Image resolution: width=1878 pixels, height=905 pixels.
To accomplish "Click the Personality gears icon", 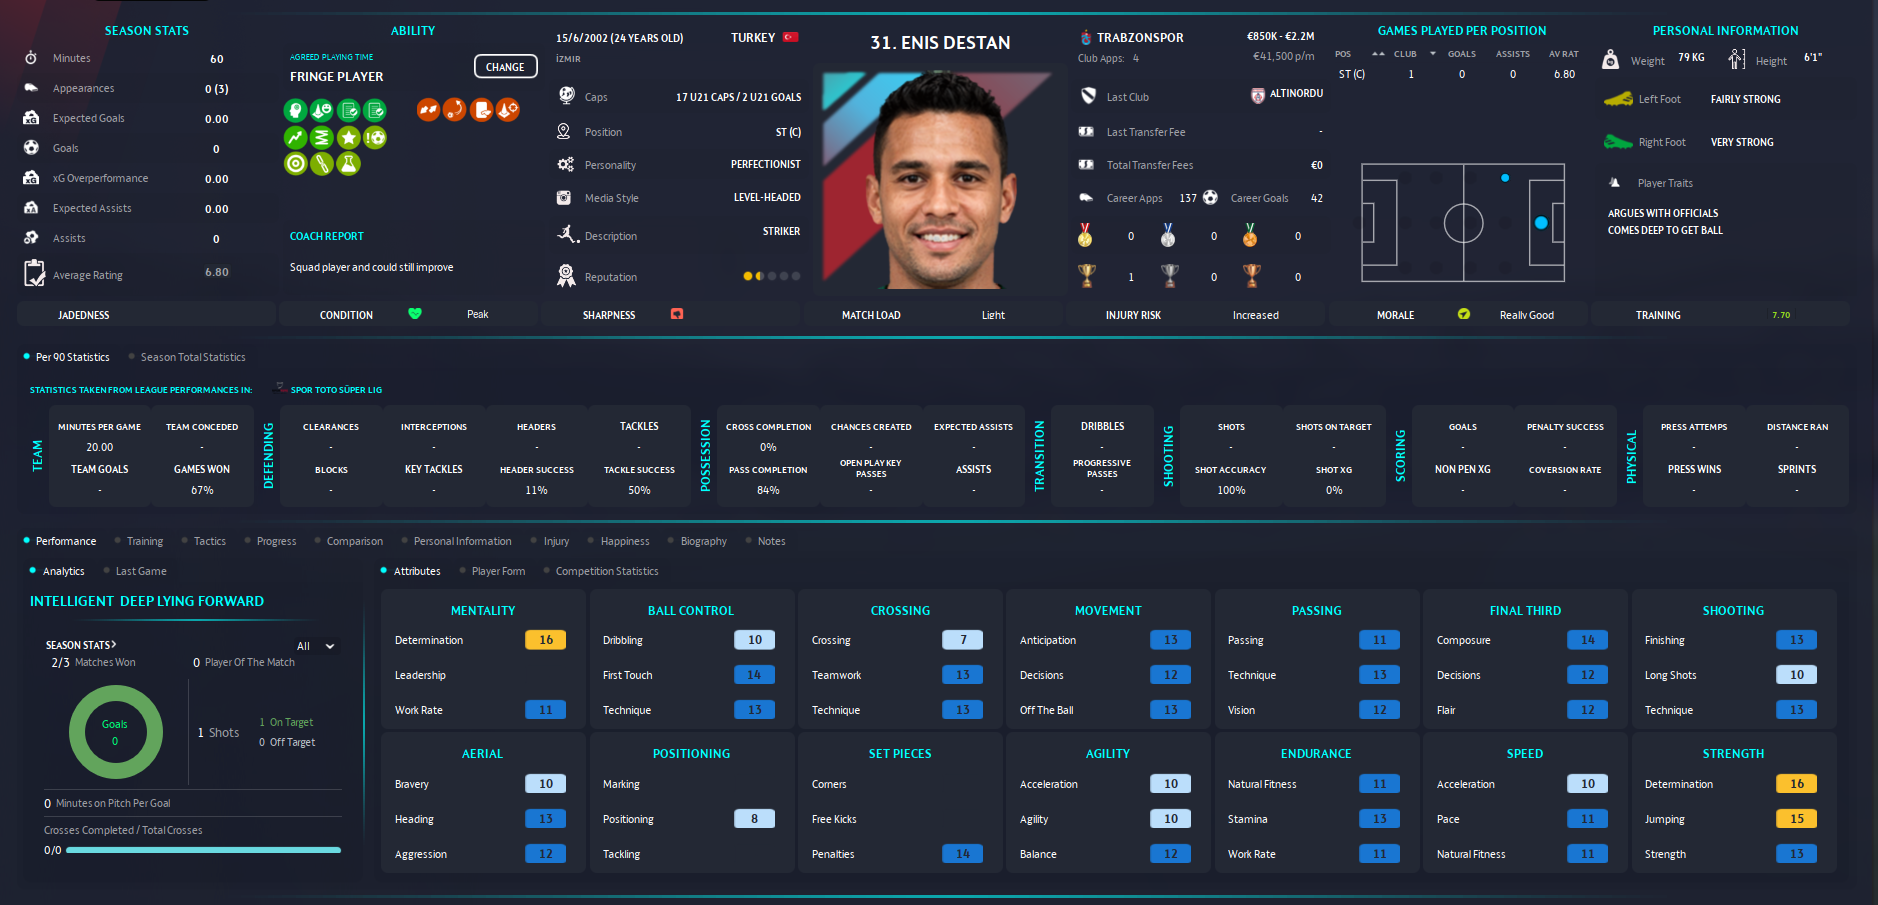I will [565, 164].
